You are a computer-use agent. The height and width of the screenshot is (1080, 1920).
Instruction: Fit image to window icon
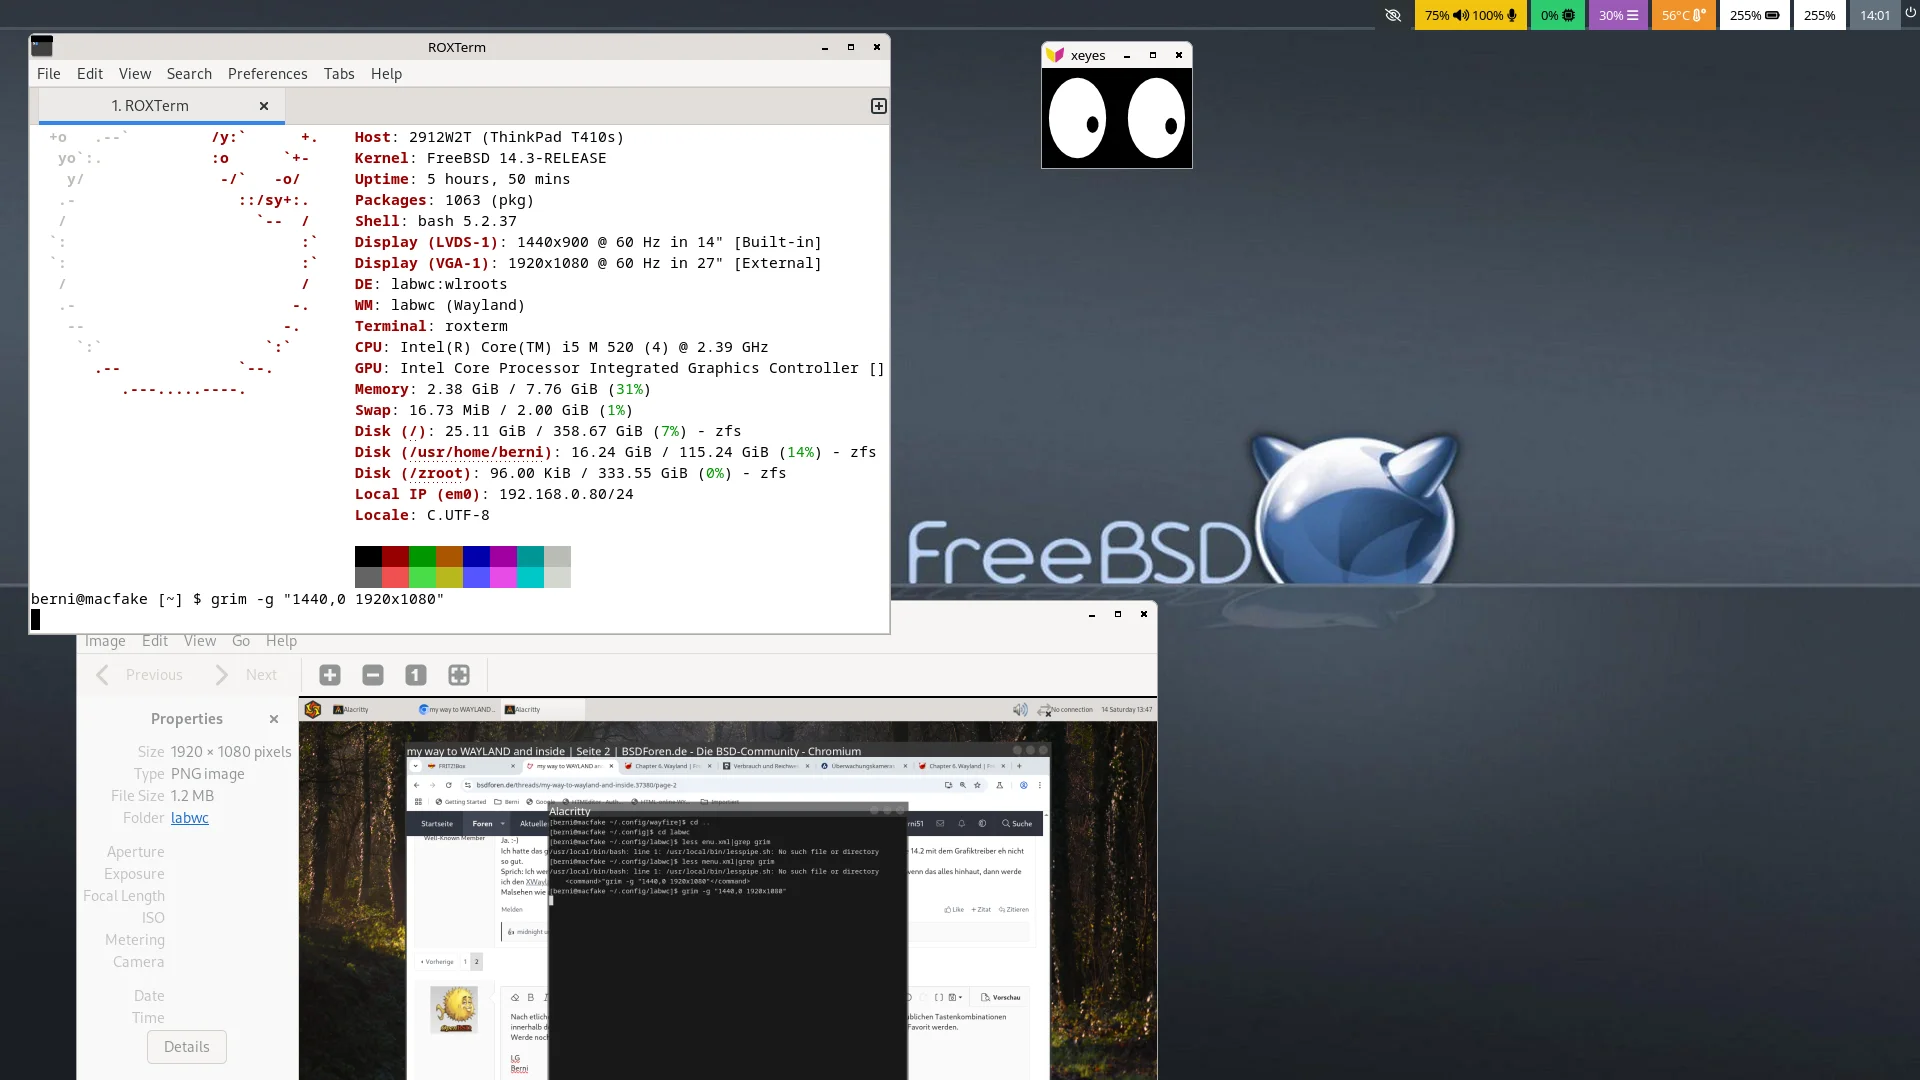point(459,675)
